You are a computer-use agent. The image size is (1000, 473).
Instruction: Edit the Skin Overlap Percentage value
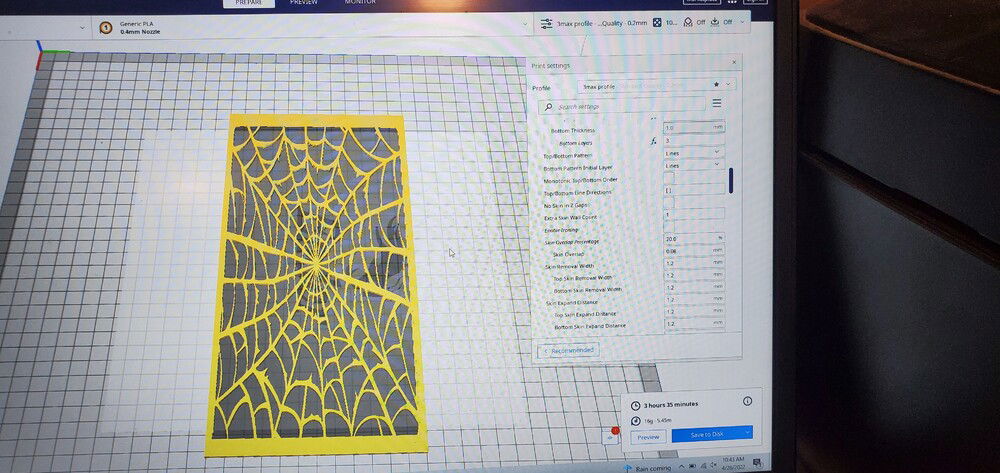coord(693,238)
